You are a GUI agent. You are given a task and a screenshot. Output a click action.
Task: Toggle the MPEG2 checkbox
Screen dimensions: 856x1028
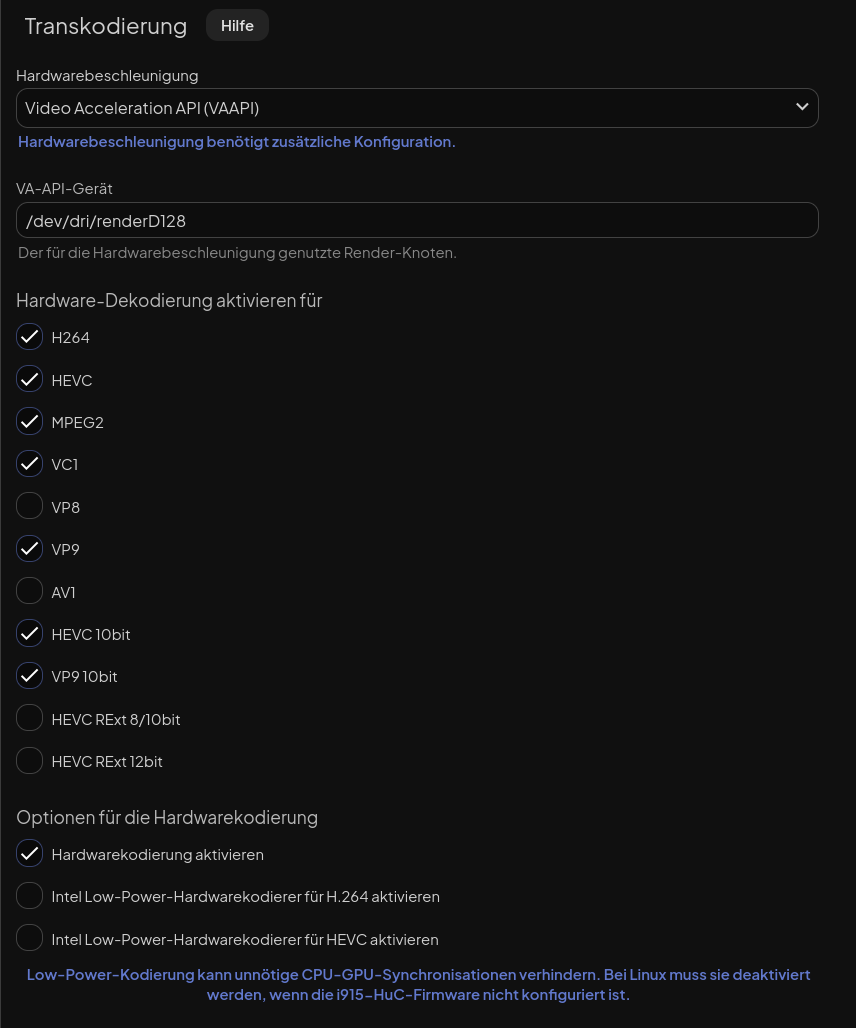30,422
